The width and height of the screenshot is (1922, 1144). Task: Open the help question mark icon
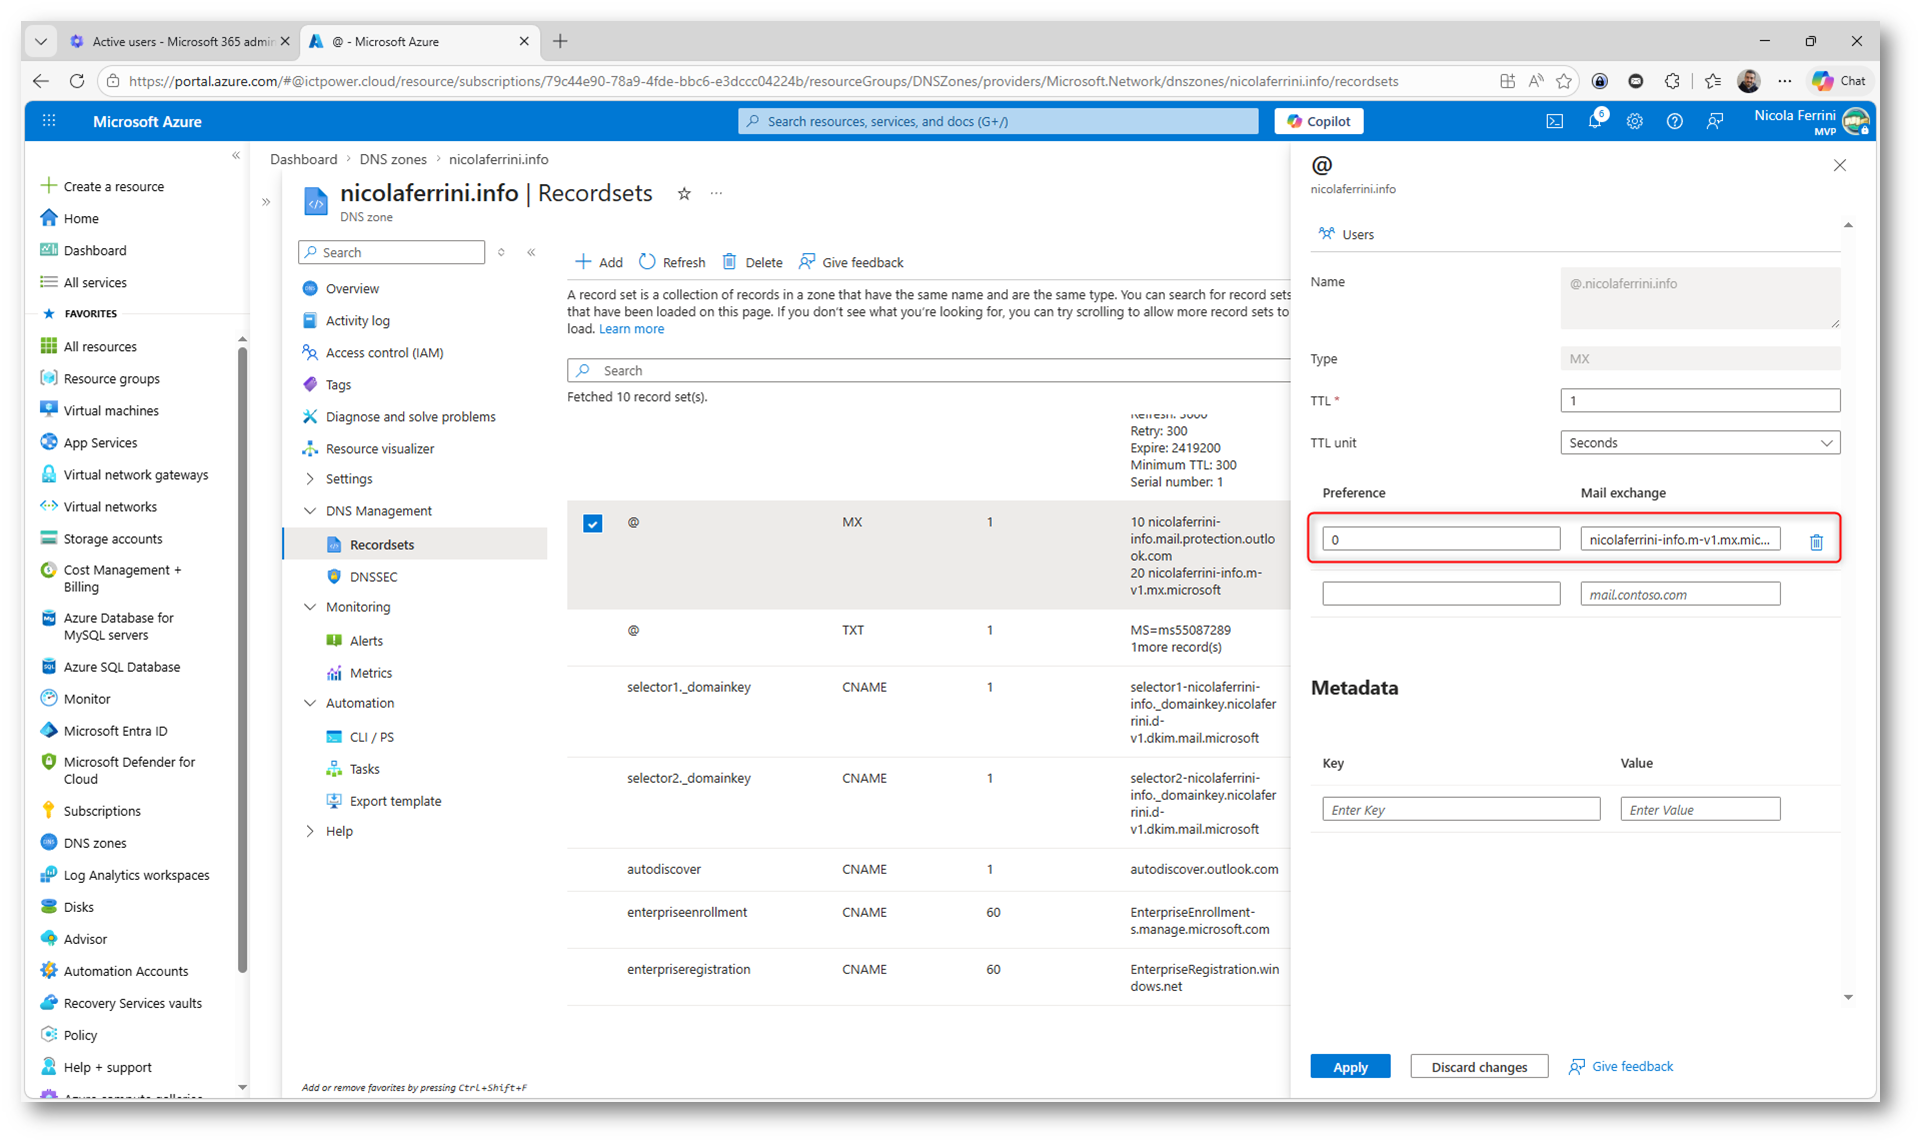tap(1674, 121)
